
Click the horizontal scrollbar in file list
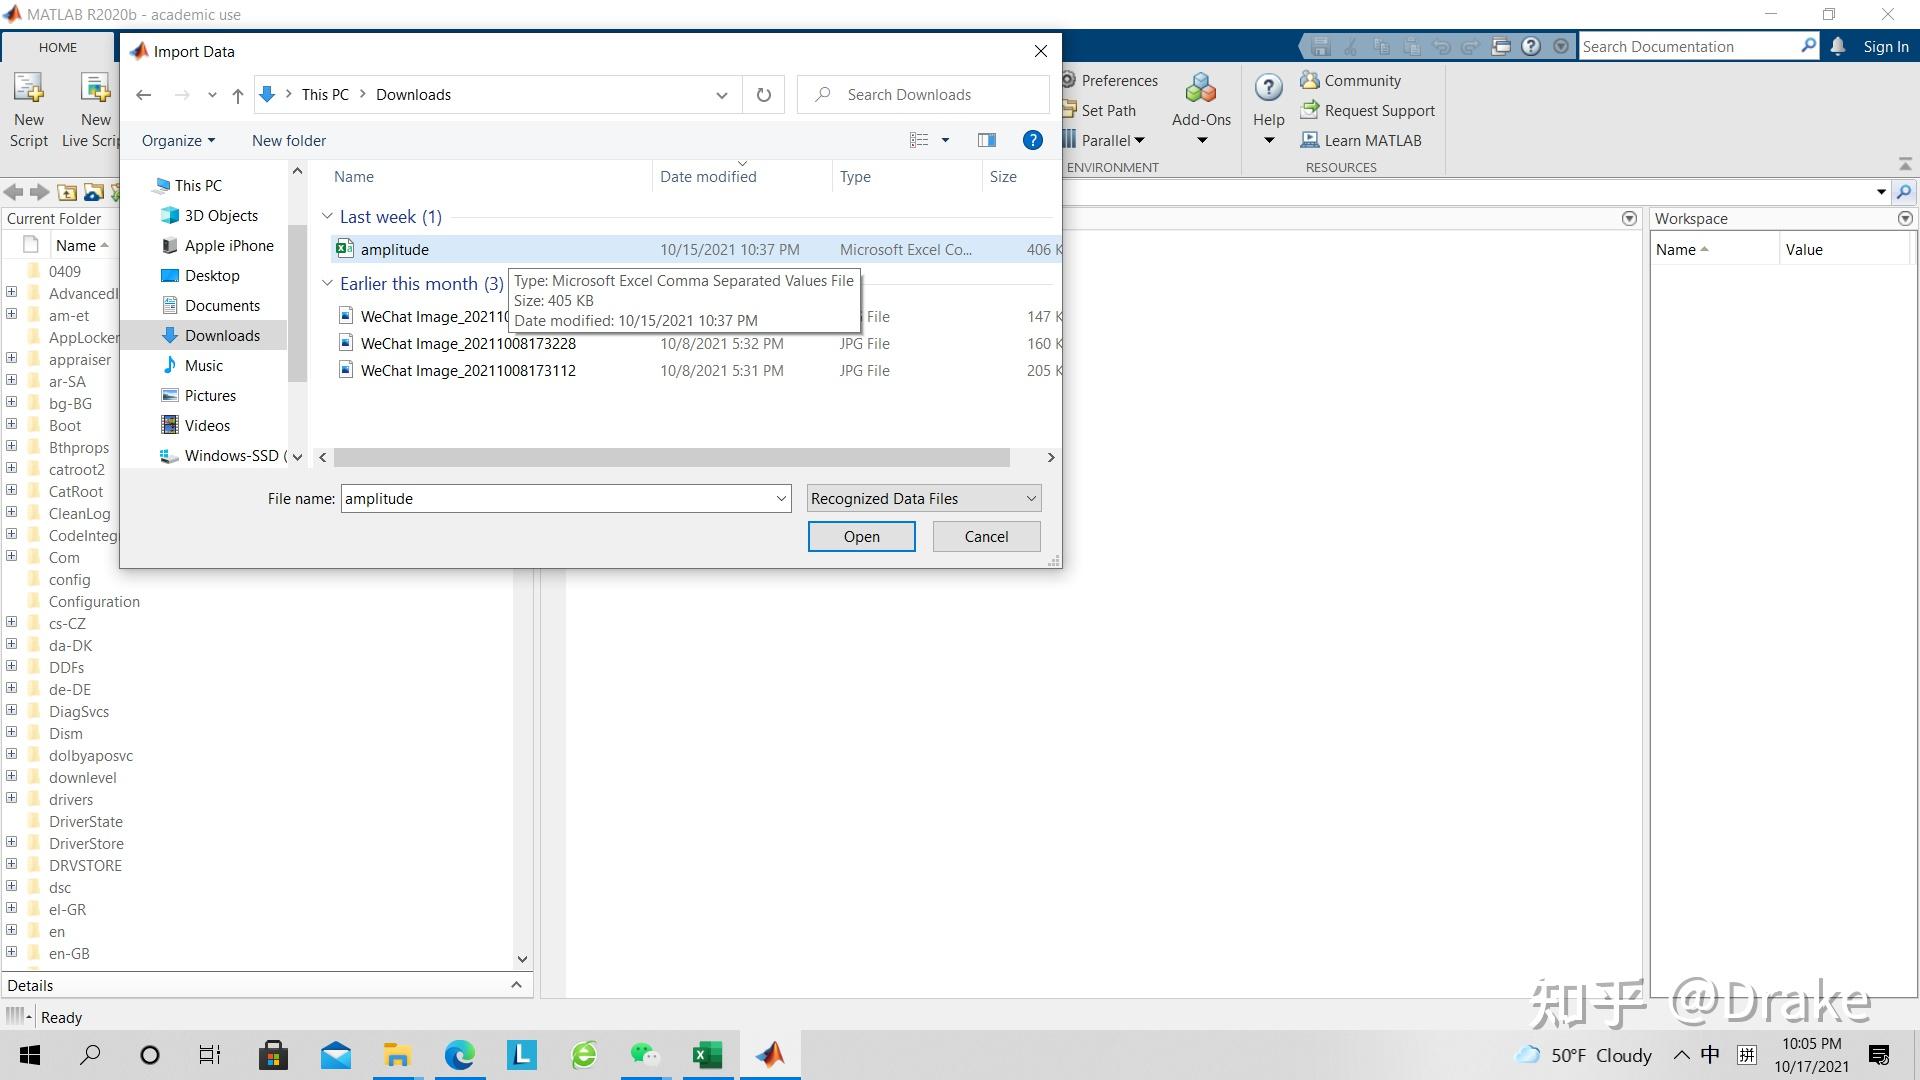coord(671,457)
